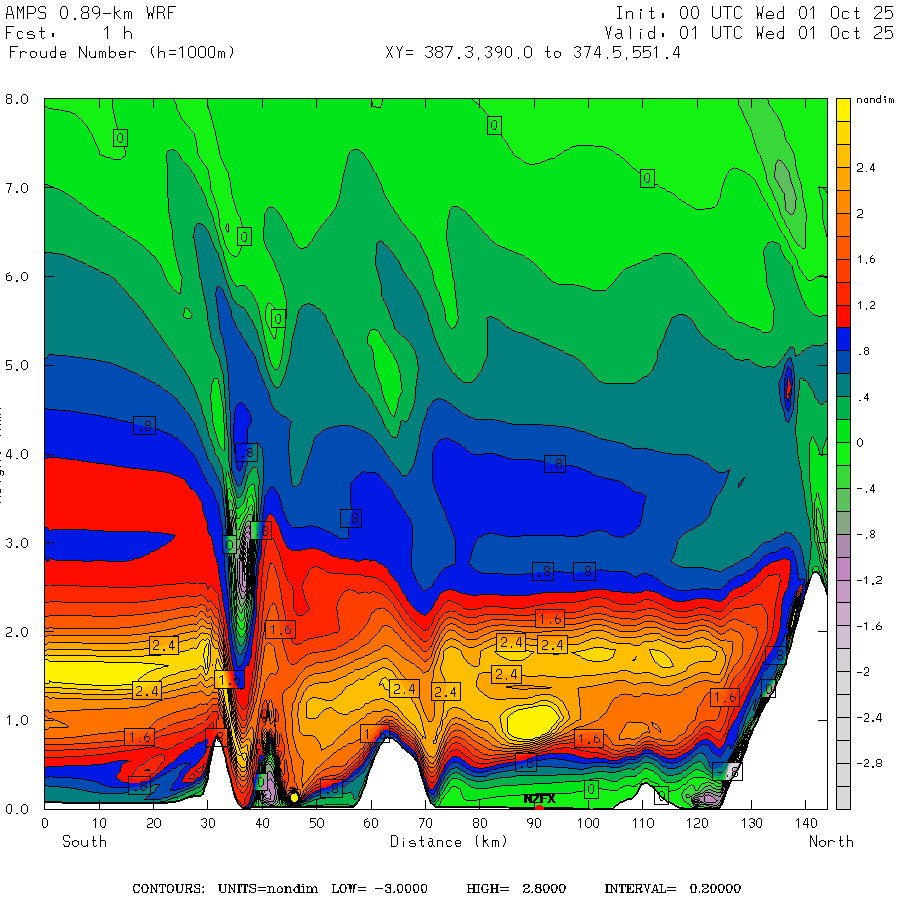The height and width of the screenshot is (900, 900).
Task: Click the 5.0 height axis tick label
Action: point(17,366)
